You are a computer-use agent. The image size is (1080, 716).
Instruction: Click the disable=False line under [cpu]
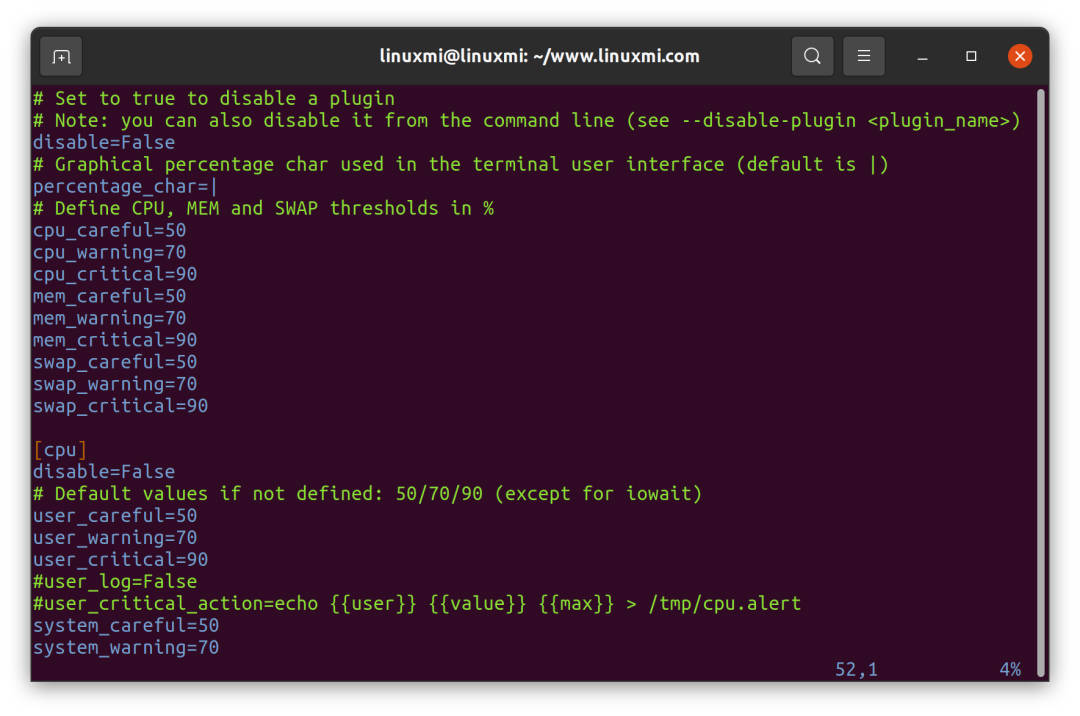(x=104, y=472)
